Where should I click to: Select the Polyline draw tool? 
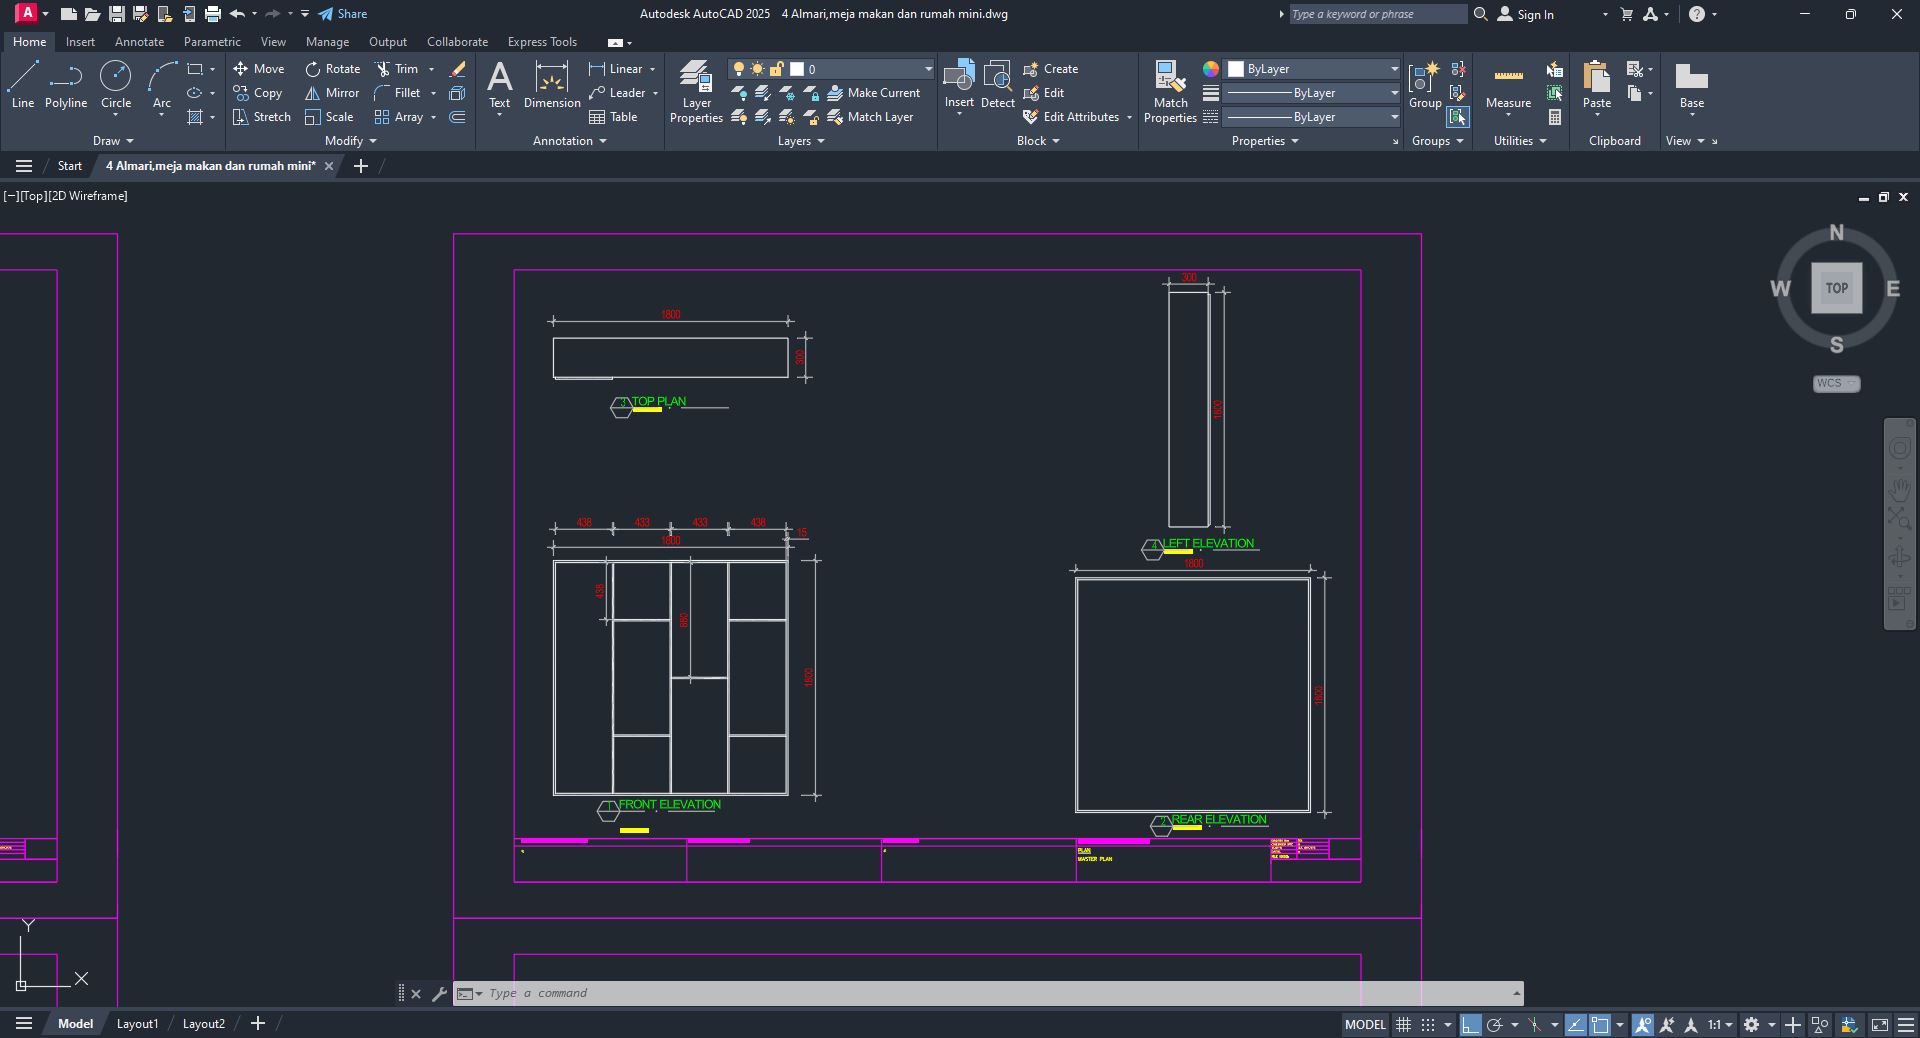[66, 84]
